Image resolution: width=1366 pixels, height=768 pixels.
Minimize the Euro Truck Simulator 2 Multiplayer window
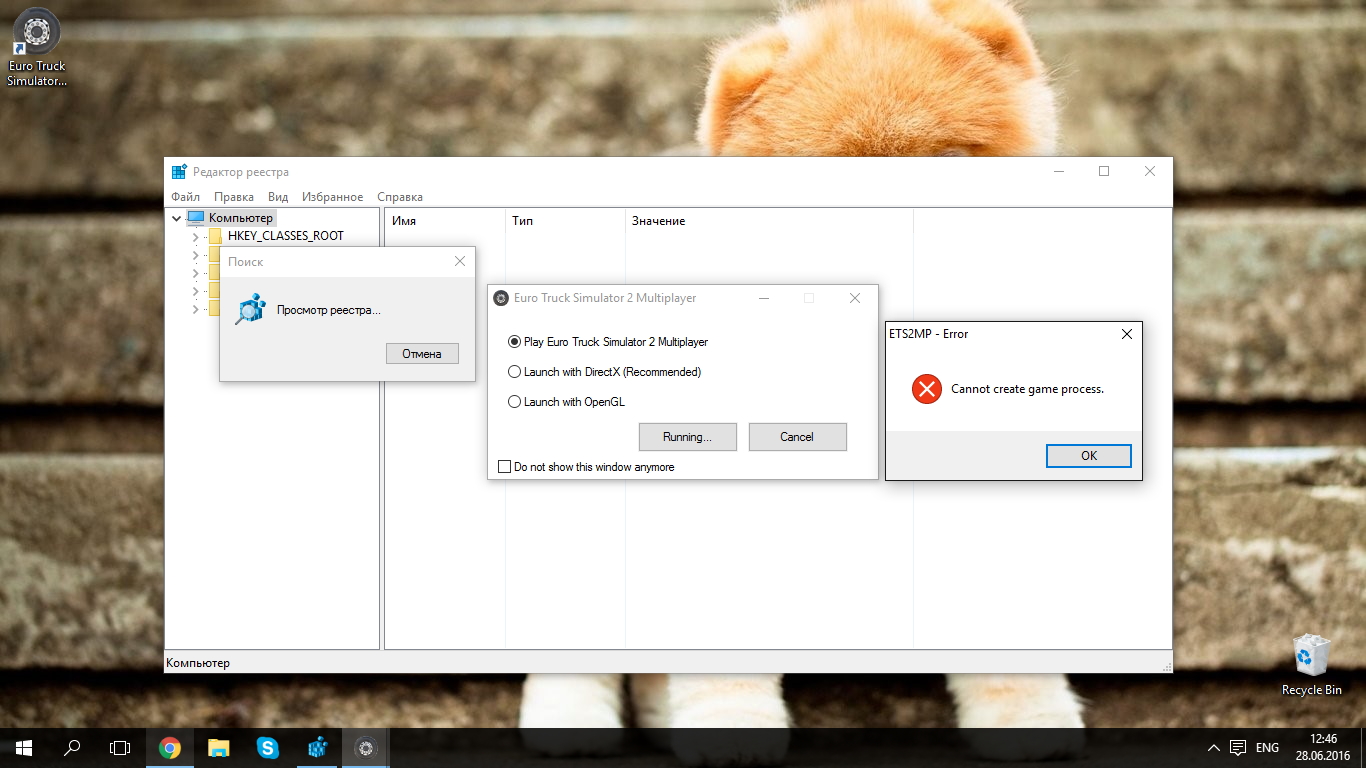[x=764, y=298]
